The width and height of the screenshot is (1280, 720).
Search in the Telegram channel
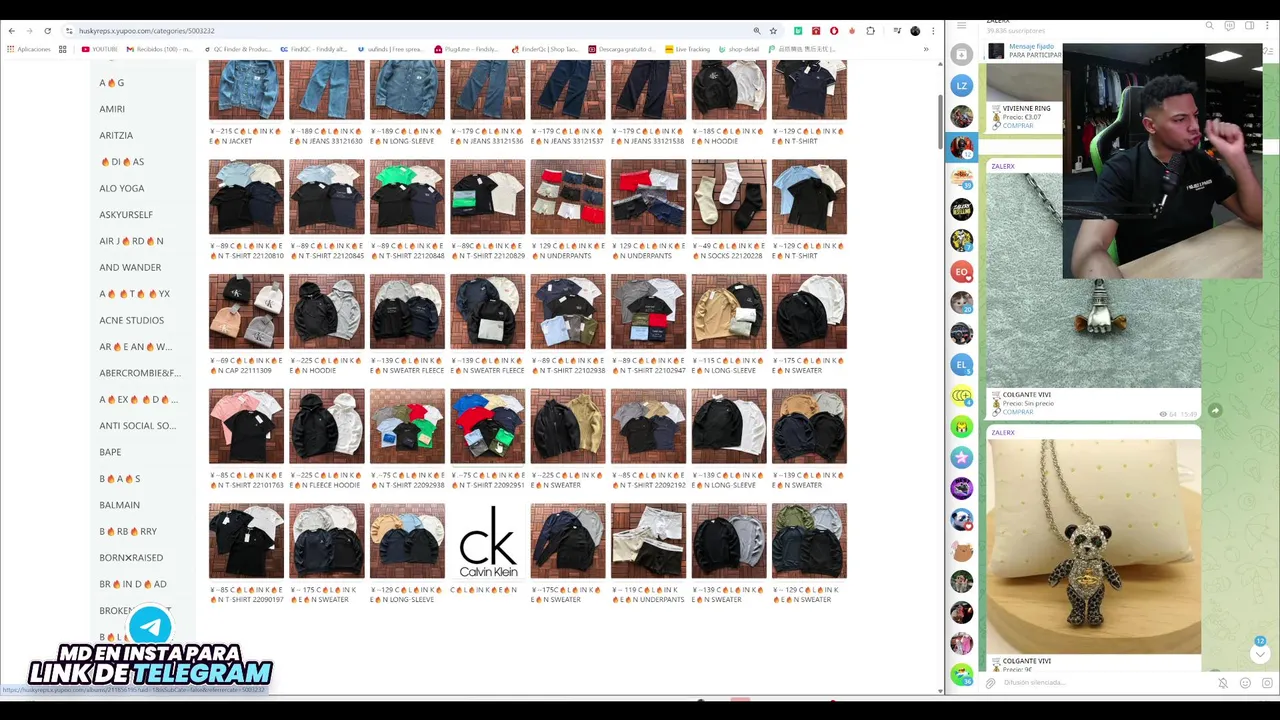click(x=1209, y=26)
